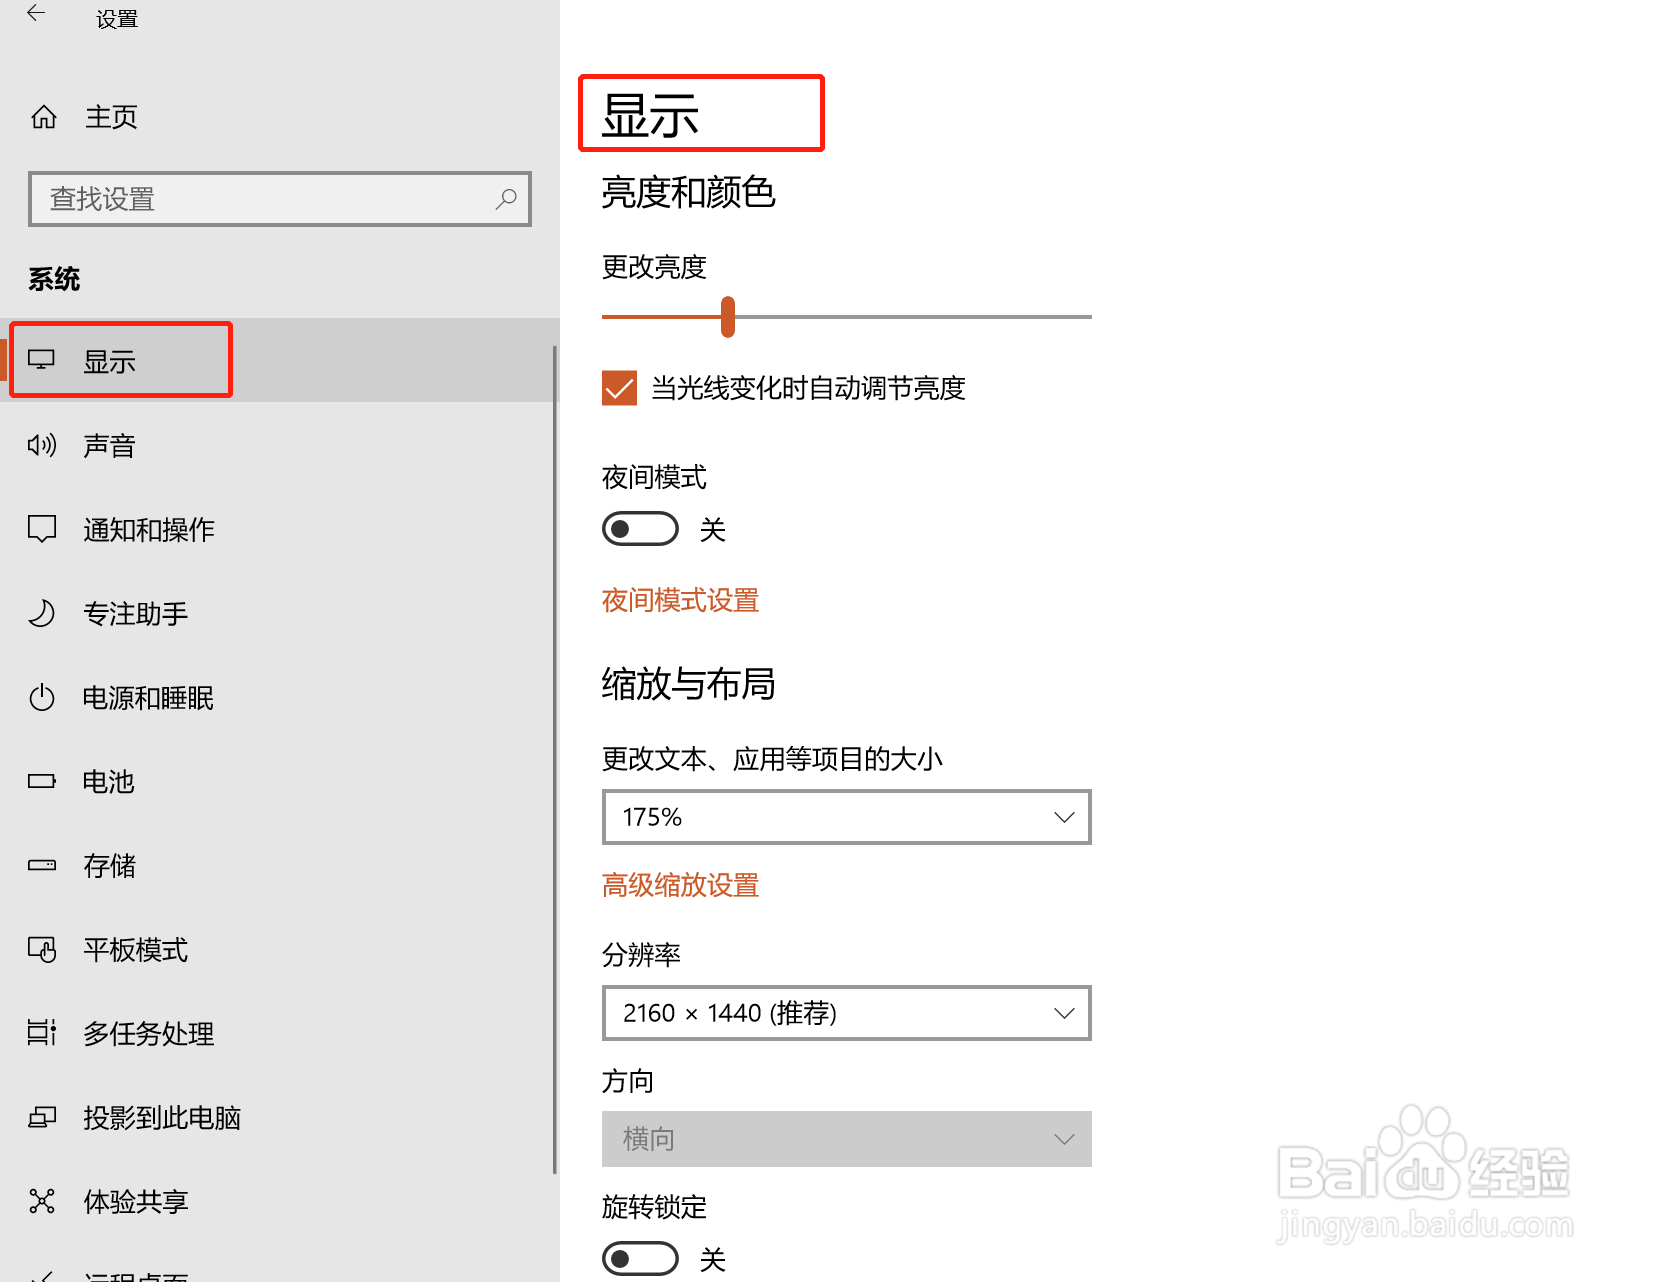Select the 电源和睡眠 power icon
The height and width of the screenshot is (1282, 1664).
pyautogui.click(x=41, y=697)
